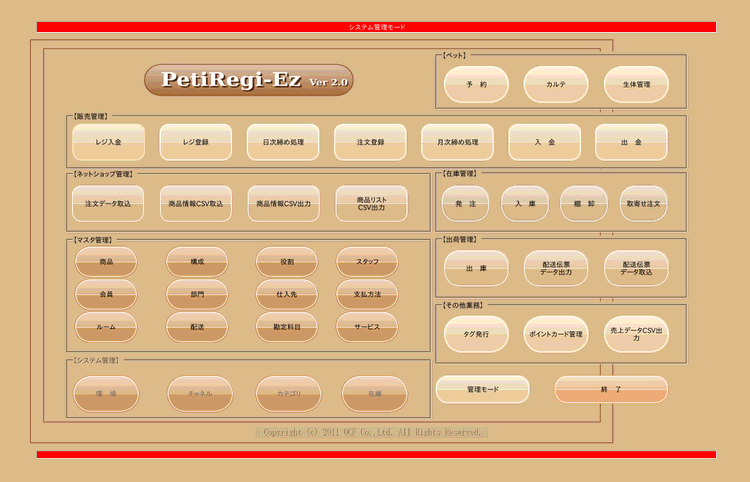750x482 pixels.
Task: Switch using the 管理モード button
Action: click(483, 389)
